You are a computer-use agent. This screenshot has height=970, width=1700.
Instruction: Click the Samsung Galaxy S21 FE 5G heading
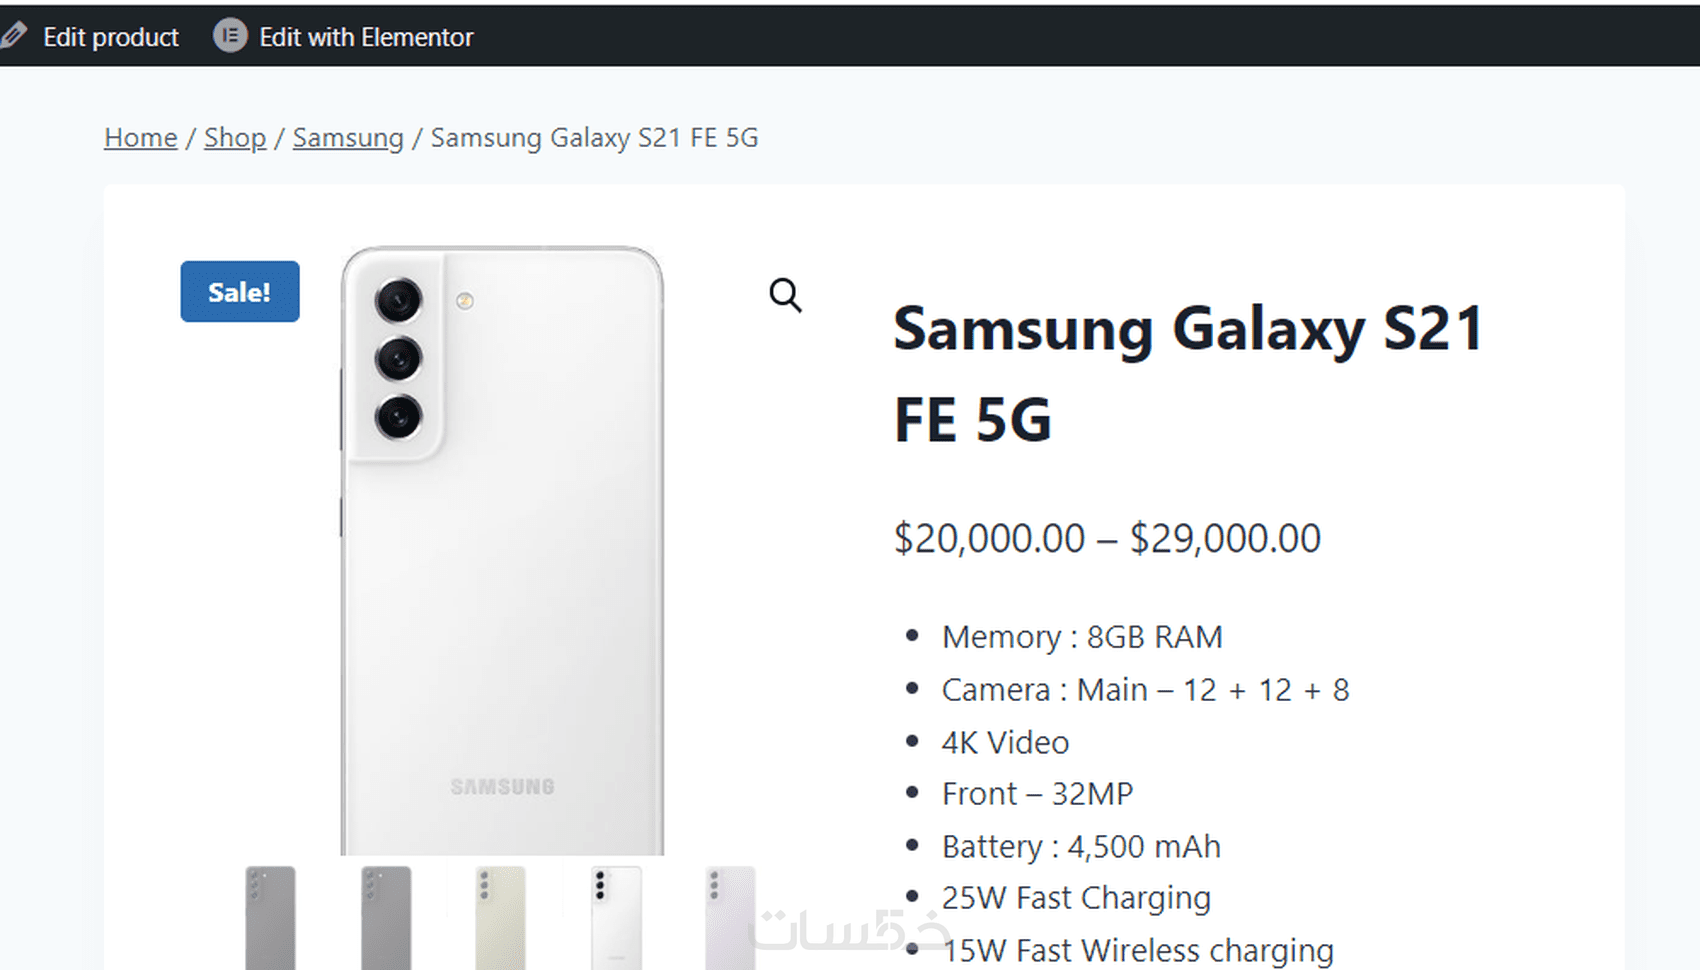click(x=1188, y=373)
